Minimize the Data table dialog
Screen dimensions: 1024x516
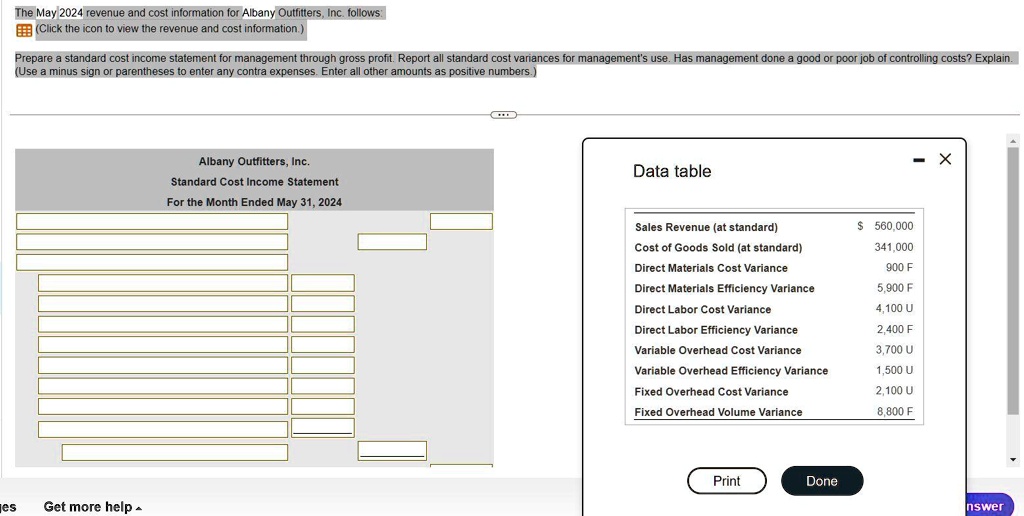(919, 159)
